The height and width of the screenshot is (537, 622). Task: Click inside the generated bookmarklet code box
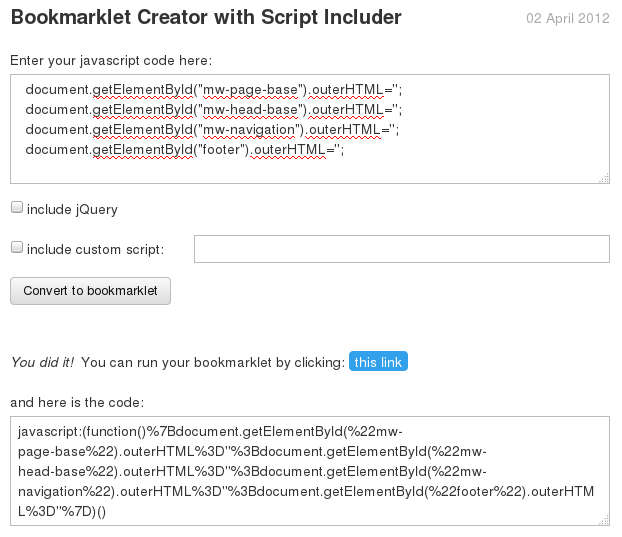310,471
